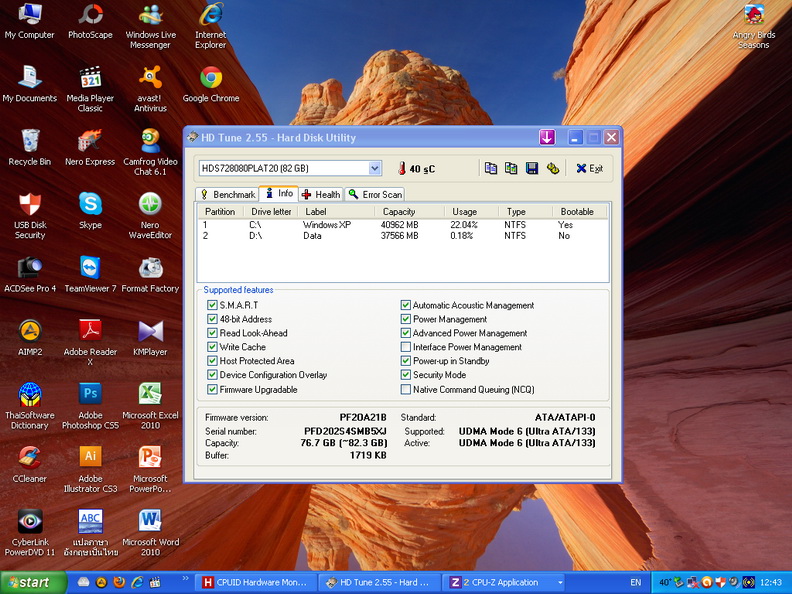The height and width of the screenshot is (594, 792).
Task: Expand the hard disk selection dropdown
Action: click(375, 169)
